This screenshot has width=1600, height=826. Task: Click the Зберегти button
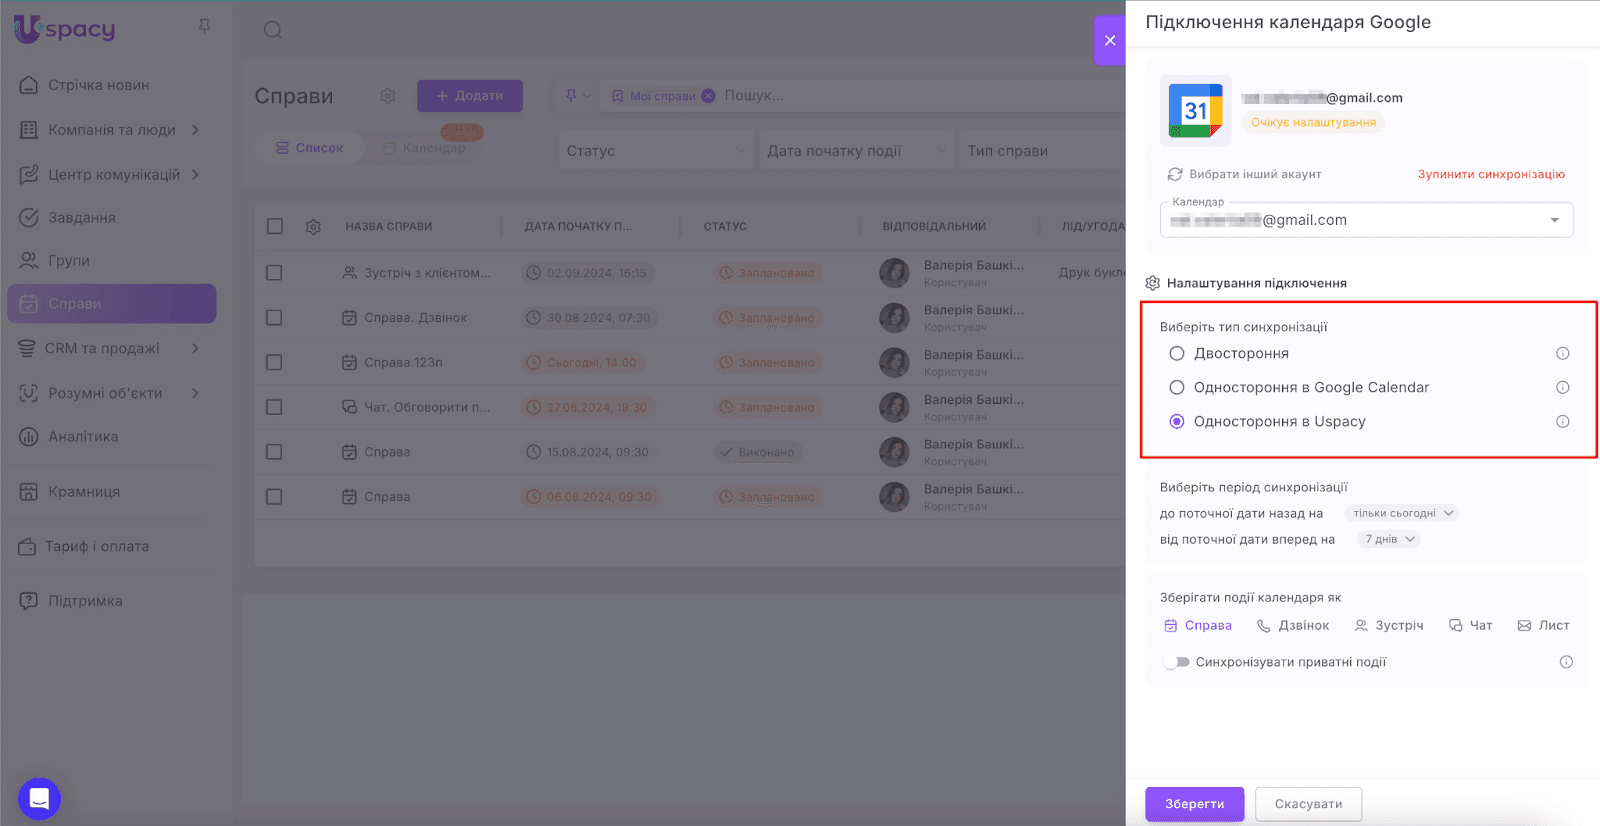click(1195, 804)
